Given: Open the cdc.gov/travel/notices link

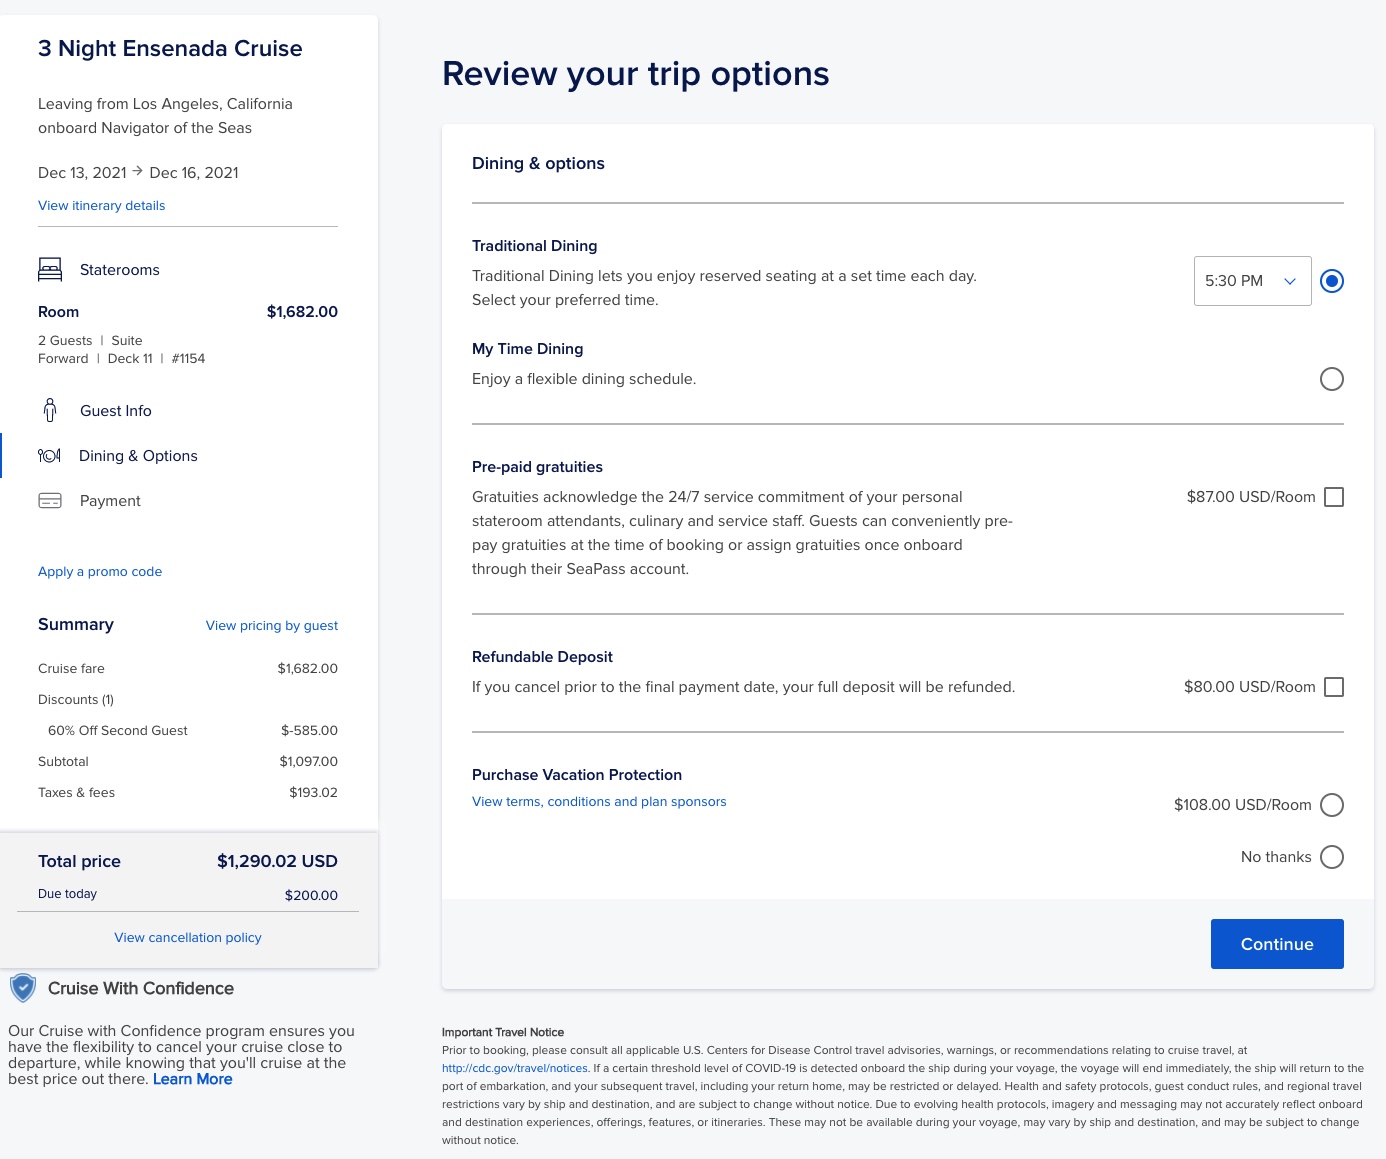Looking at the screenshot, I should [x=515, y=1068].
